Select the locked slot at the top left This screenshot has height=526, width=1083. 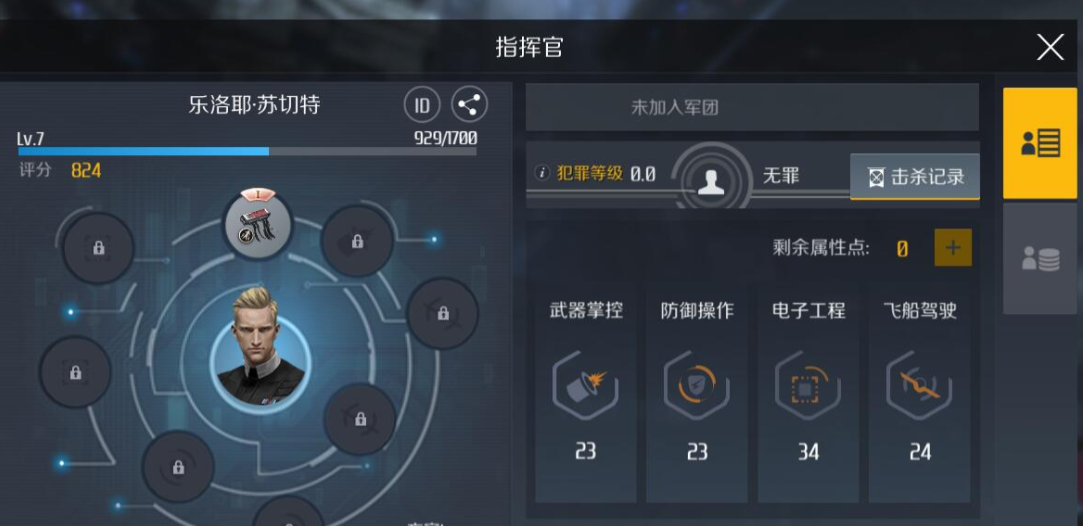point(98,248)
